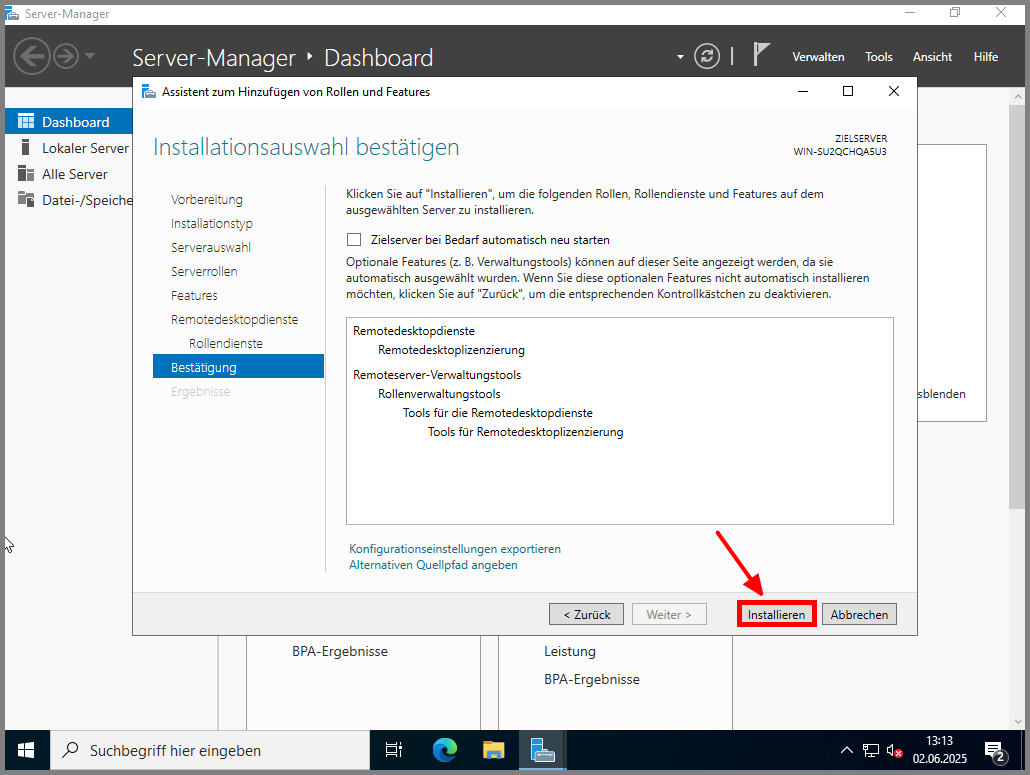Click the Windows Start button

coord(26,750)
